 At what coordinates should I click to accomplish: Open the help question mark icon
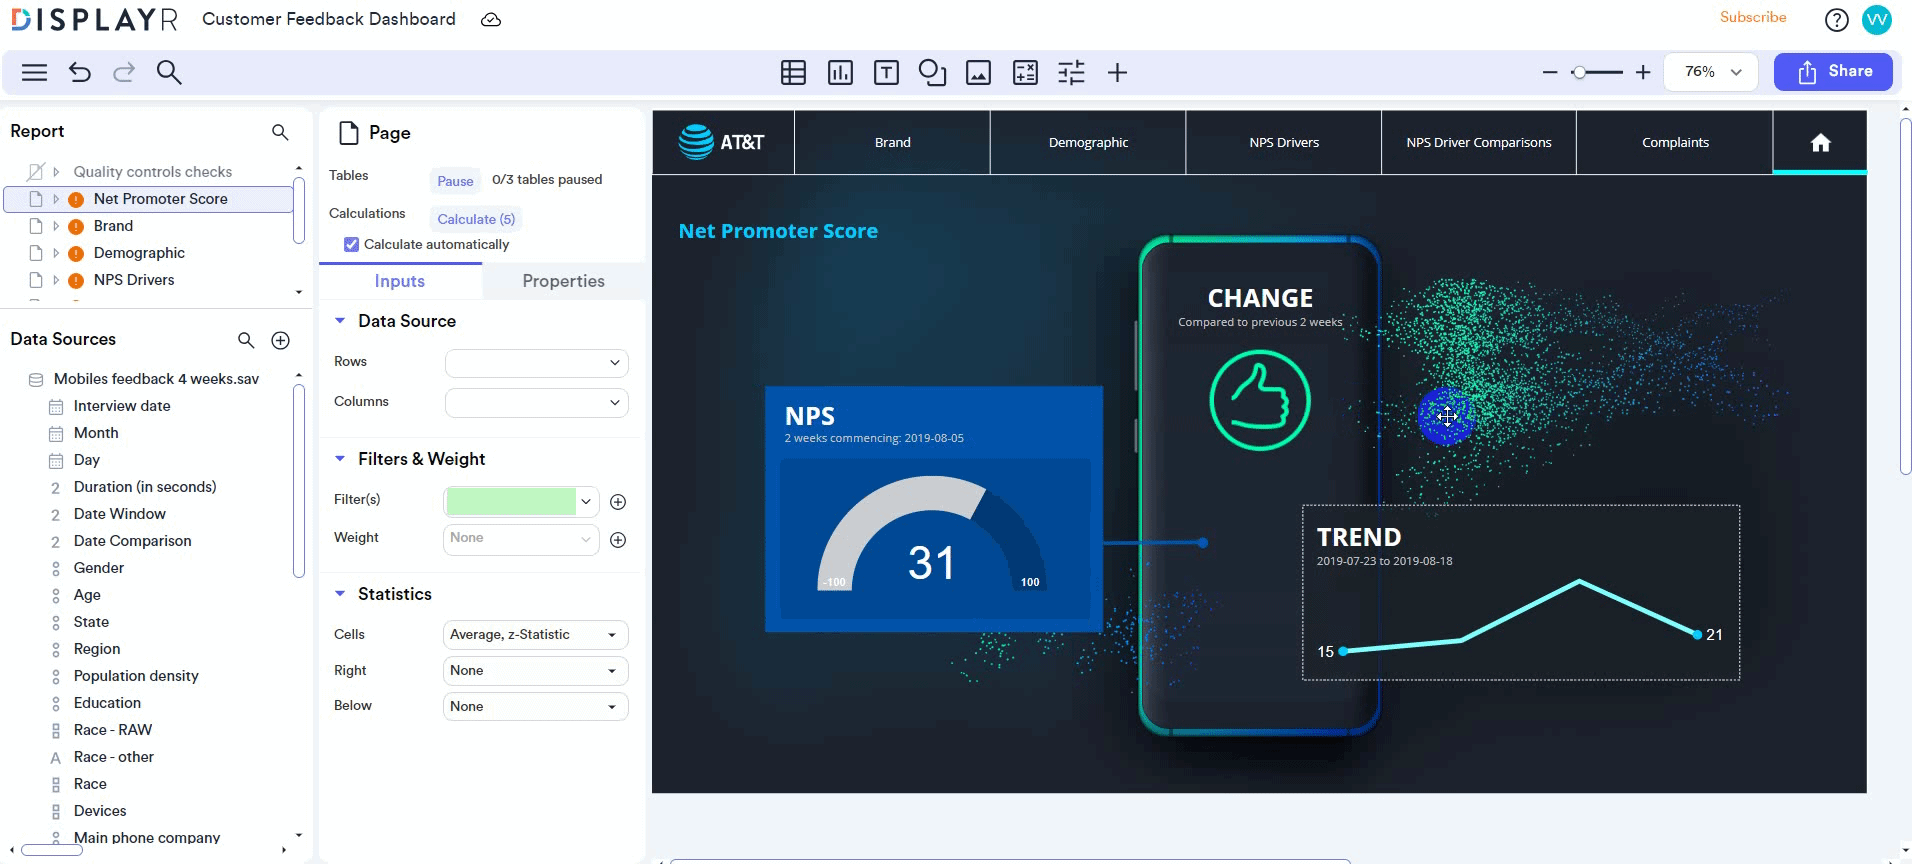click(x=1837, y=20)
